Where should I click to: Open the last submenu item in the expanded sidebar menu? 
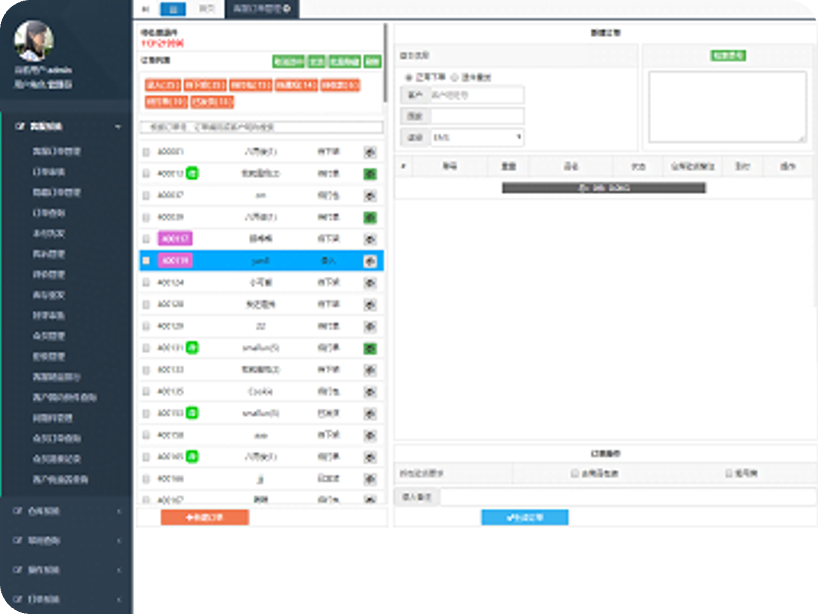point(61,479)
